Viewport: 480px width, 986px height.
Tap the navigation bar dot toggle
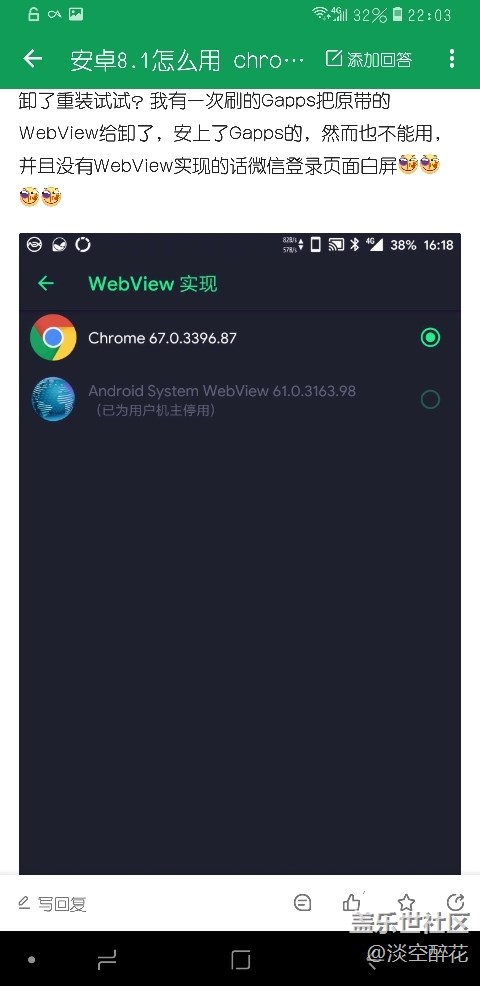(x=31, y=960)
